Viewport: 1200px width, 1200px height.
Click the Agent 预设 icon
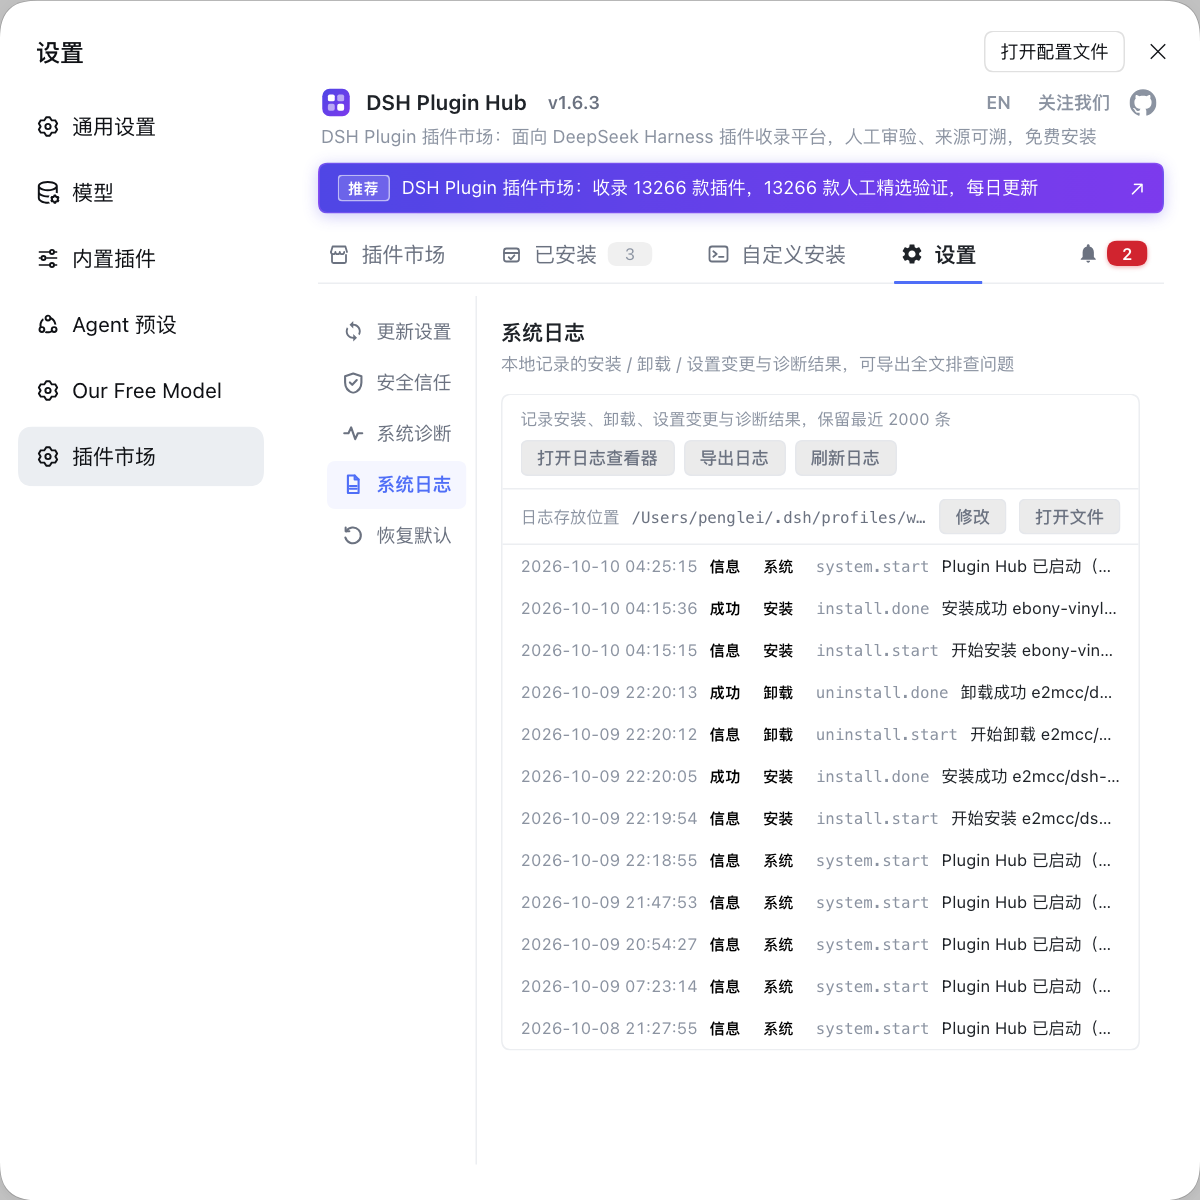pos(48,325)
